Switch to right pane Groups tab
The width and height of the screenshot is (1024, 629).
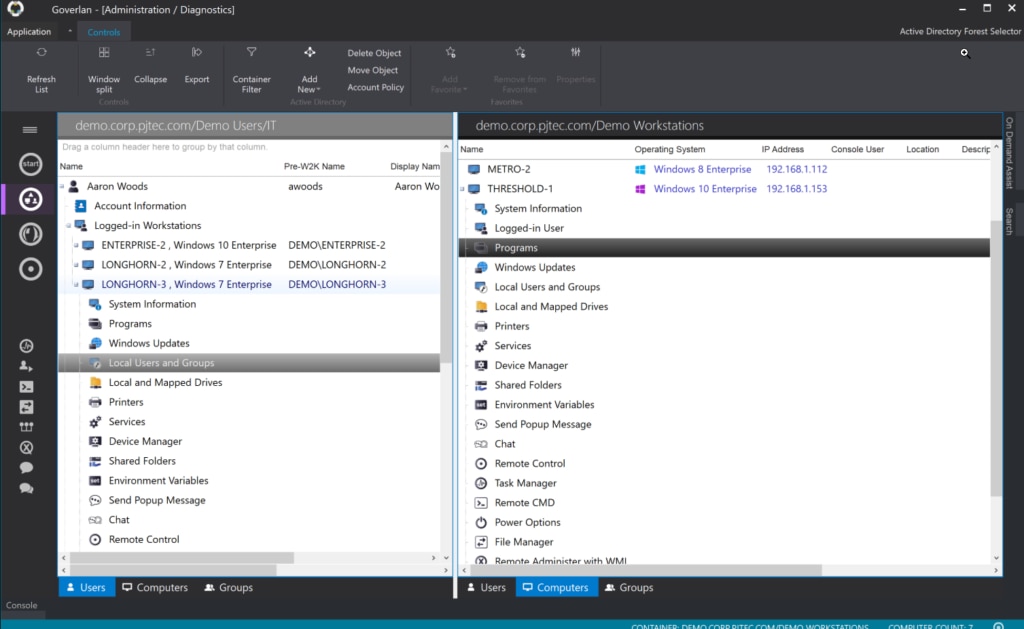(629, 587)
